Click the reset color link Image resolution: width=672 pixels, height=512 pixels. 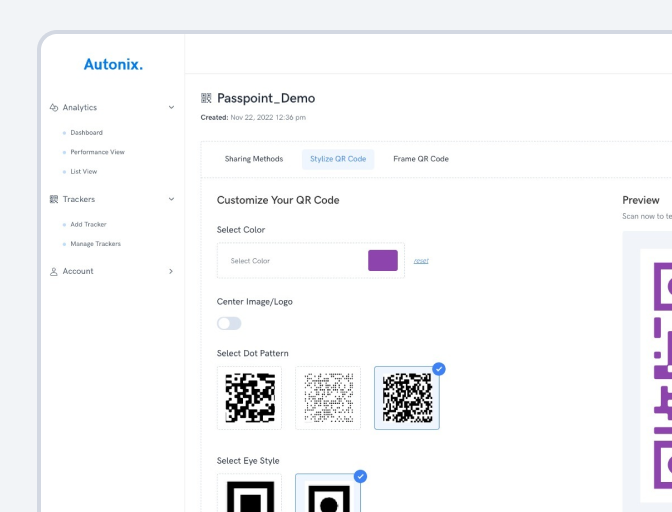point(421,261)
